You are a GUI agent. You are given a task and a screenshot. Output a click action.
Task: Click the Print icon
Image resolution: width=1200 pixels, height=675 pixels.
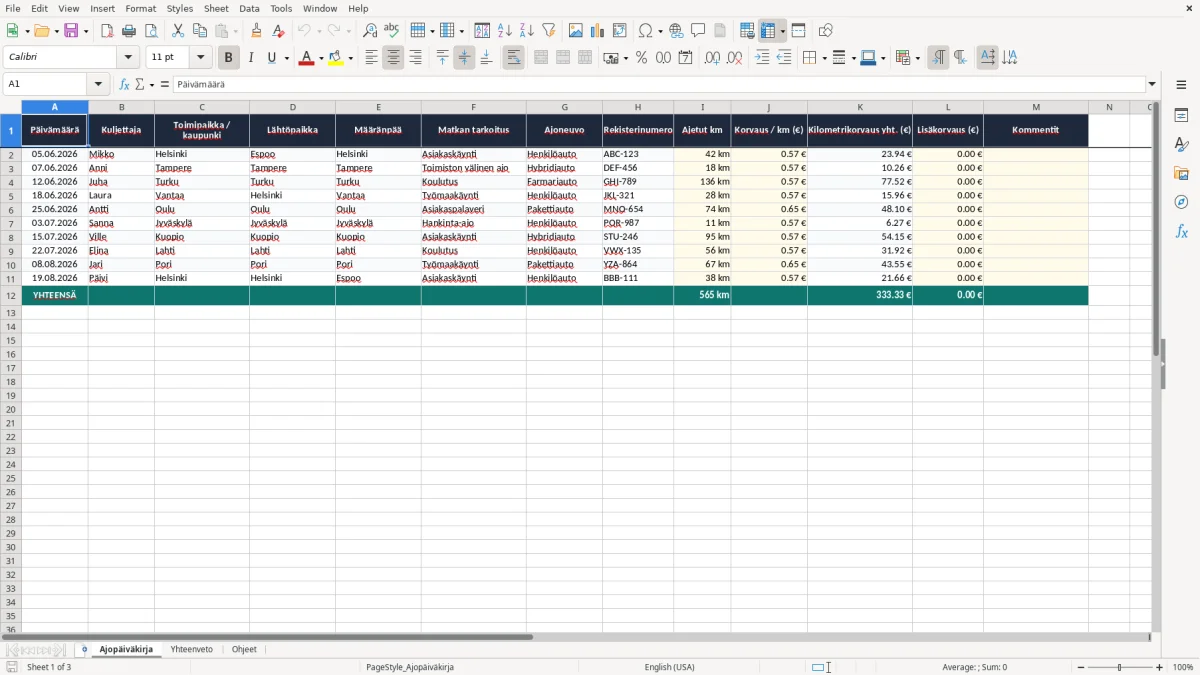129,31
